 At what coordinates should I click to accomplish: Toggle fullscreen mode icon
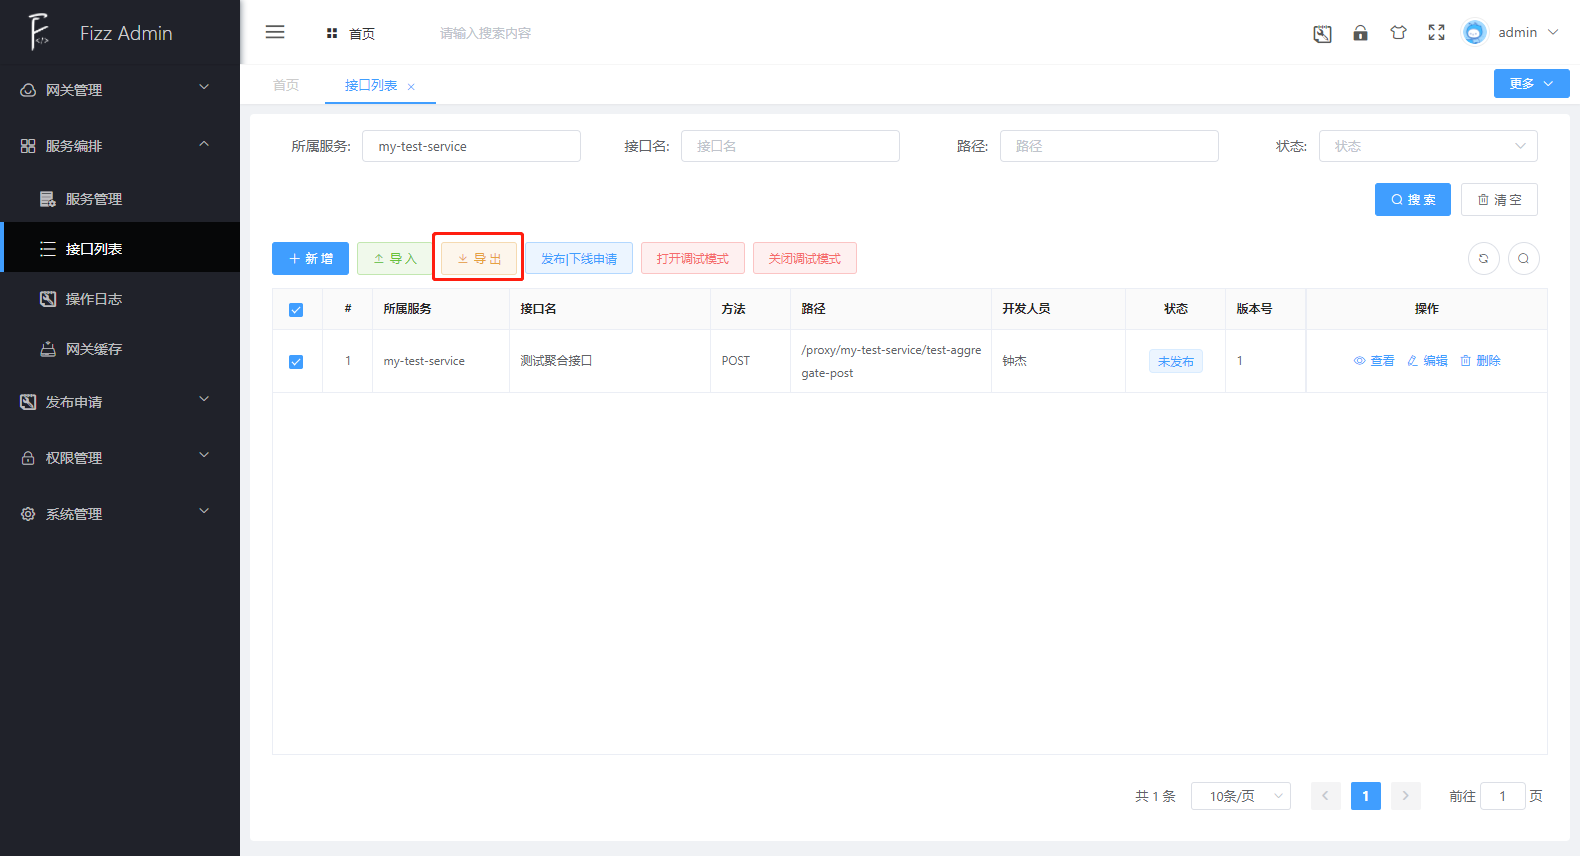click(1436, 33)
